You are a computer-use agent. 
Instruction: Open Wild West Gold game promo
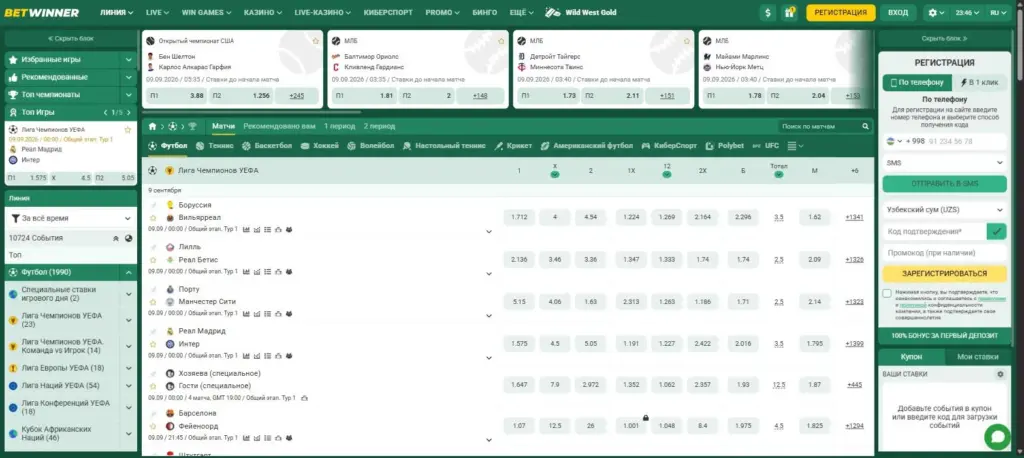coord(581,12)
